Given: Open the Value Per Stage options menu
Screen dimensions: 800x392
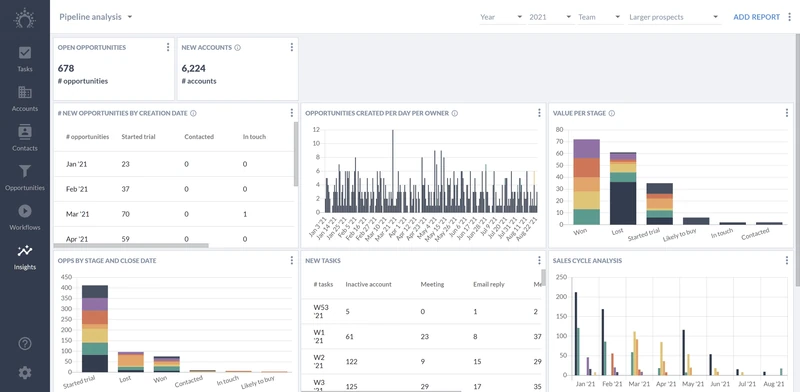Looking at the screenshot, I should click(x=787, y=113).
